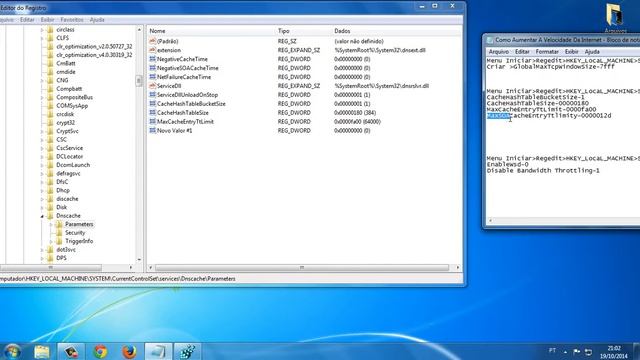Image resolution: width=640 pixels, height=360 pixels.
Task: Collapse the Dnscache tree node
Action: (42, 216)
